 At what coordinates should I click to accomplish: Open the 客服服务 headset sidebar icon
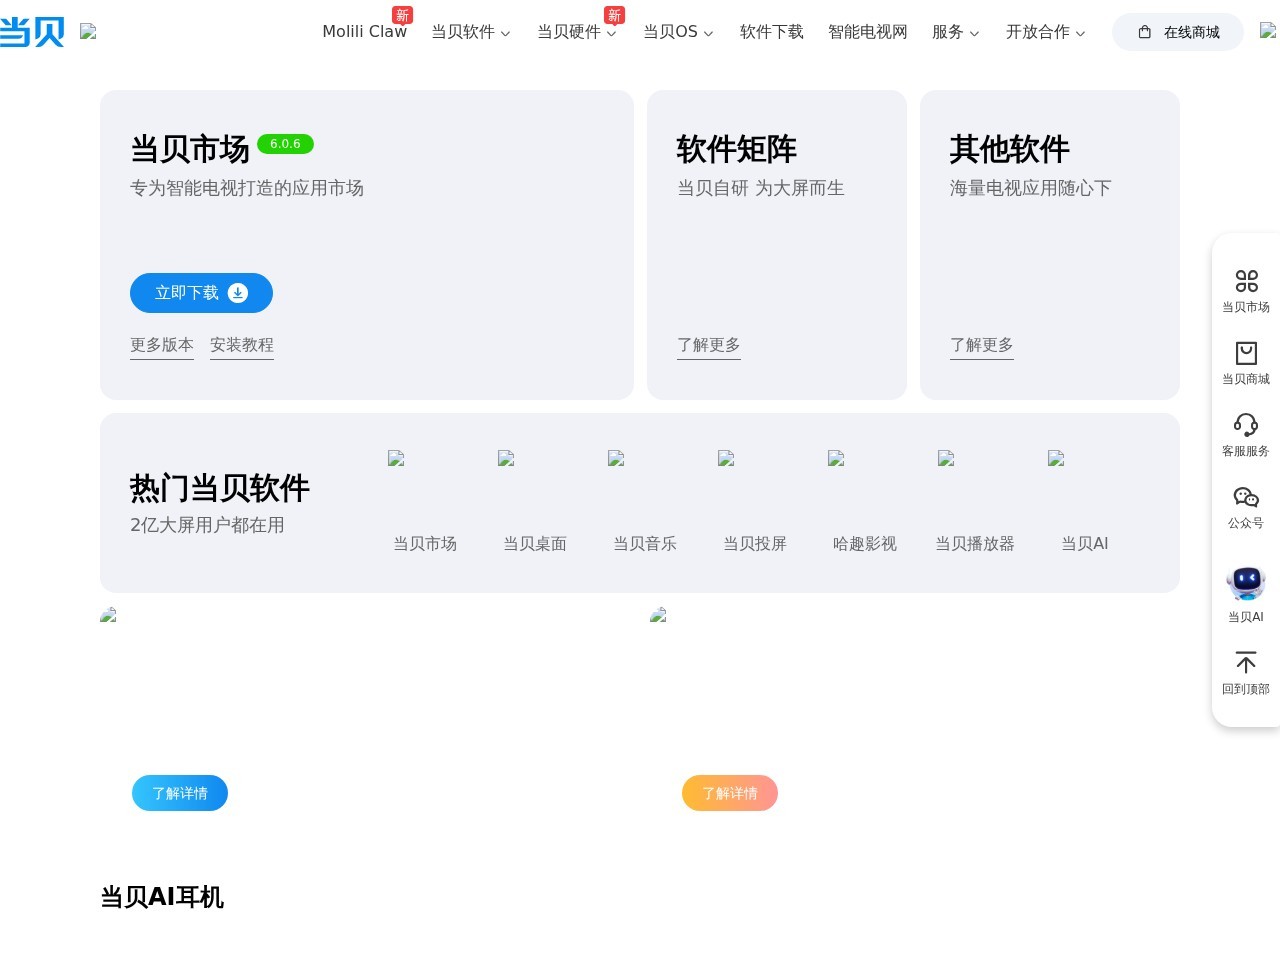1246,425
